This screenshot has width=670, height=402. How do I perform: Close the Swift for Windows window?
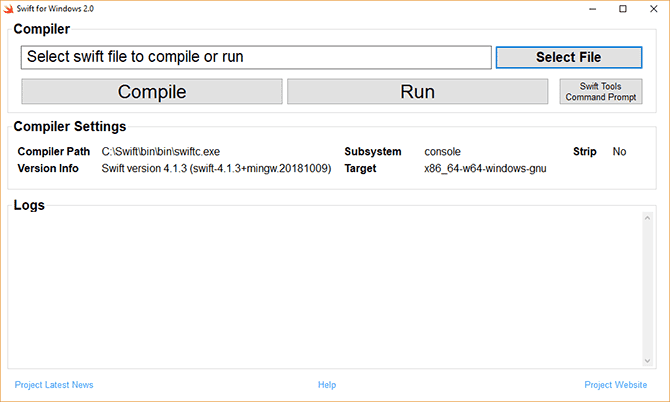pos(654,9)
